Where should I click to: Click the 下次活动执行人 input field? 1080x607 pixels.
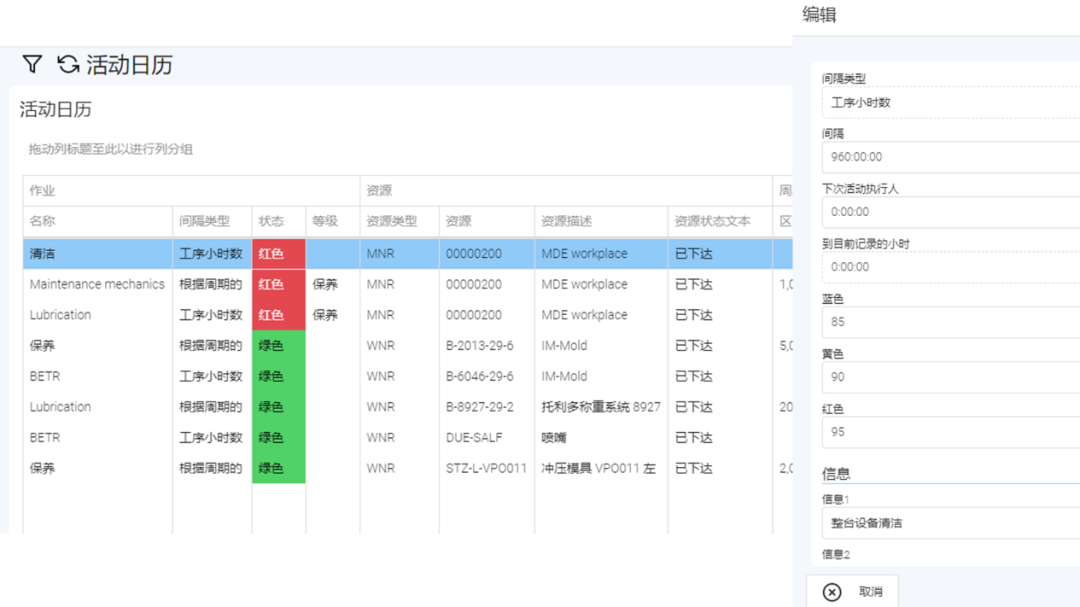951,212
